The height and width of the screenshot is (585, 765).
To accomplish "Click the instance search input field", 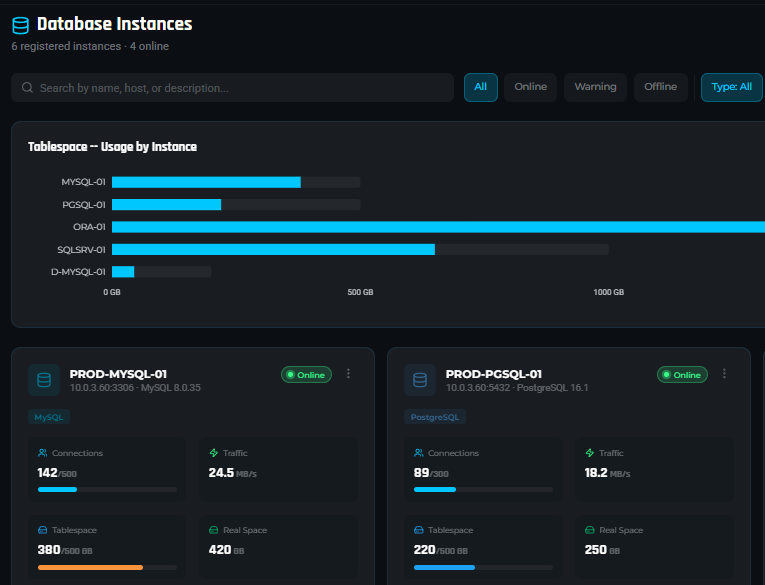I will [240, 88].
